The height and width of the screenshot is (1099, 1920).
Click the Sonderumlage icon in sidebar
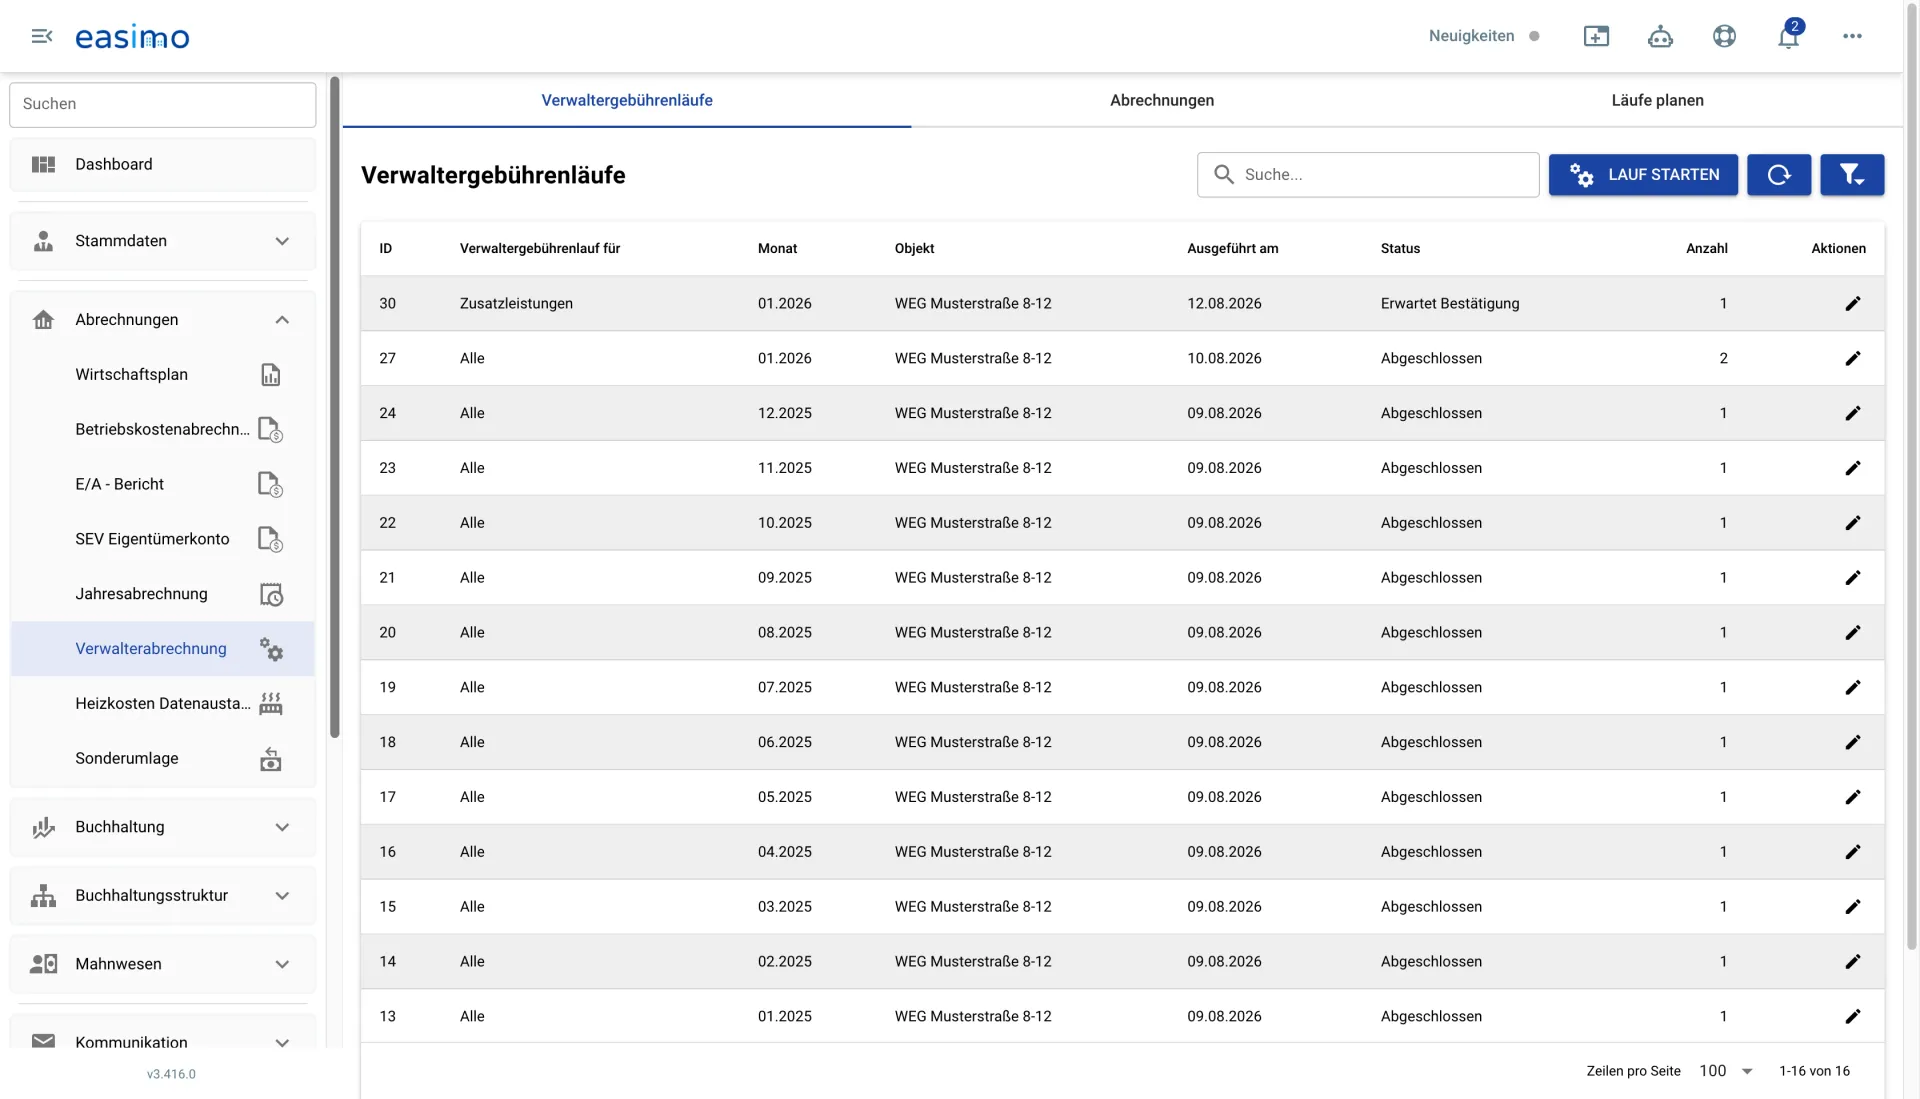tap(271, 759)
